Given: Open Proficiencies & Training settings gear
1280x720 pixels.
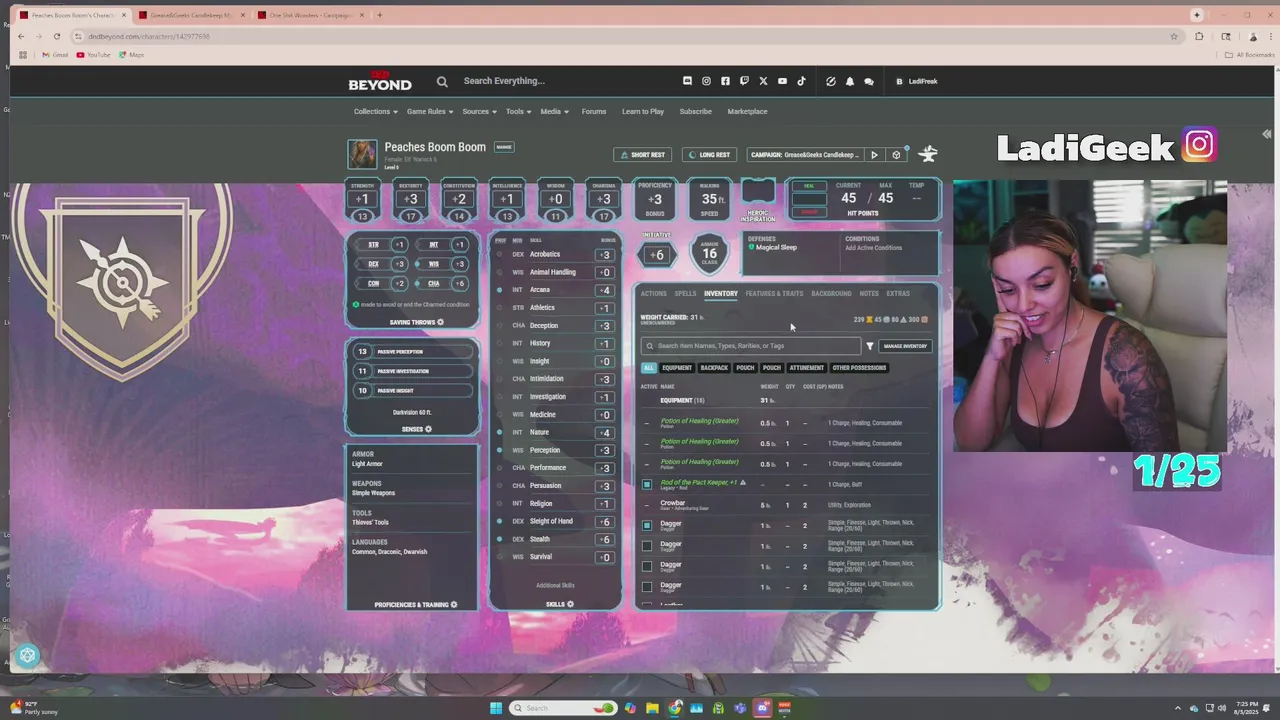Looking at the screenshot, I should pyautogui.click(x=454, y=605).
